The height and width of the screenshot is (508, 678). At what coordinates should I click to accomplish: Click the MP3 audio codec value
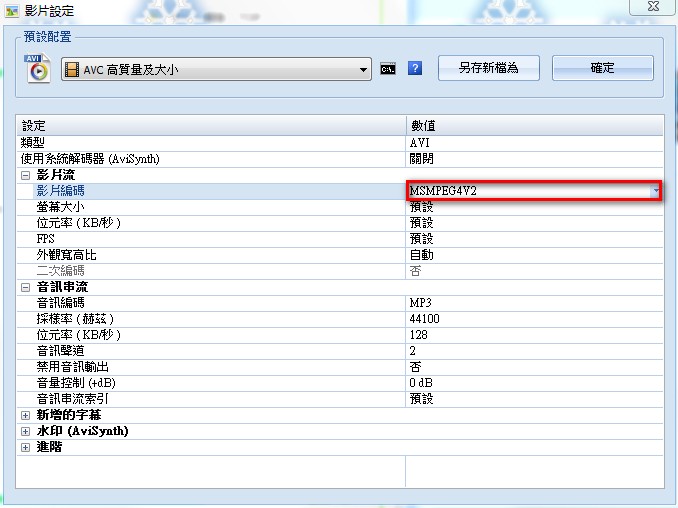point(420,303)
